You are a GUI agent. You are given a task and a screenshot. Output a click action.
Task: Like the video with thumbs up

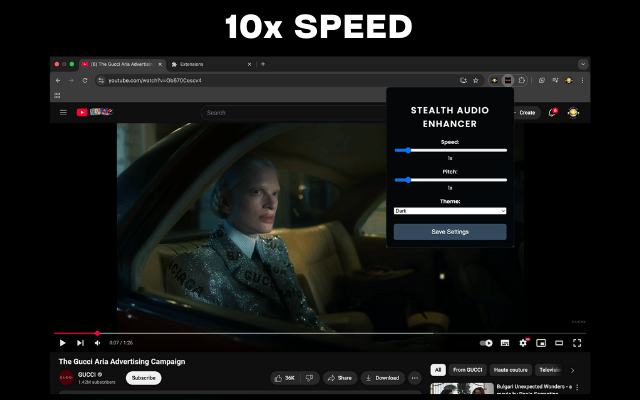[x=285, y=378]
